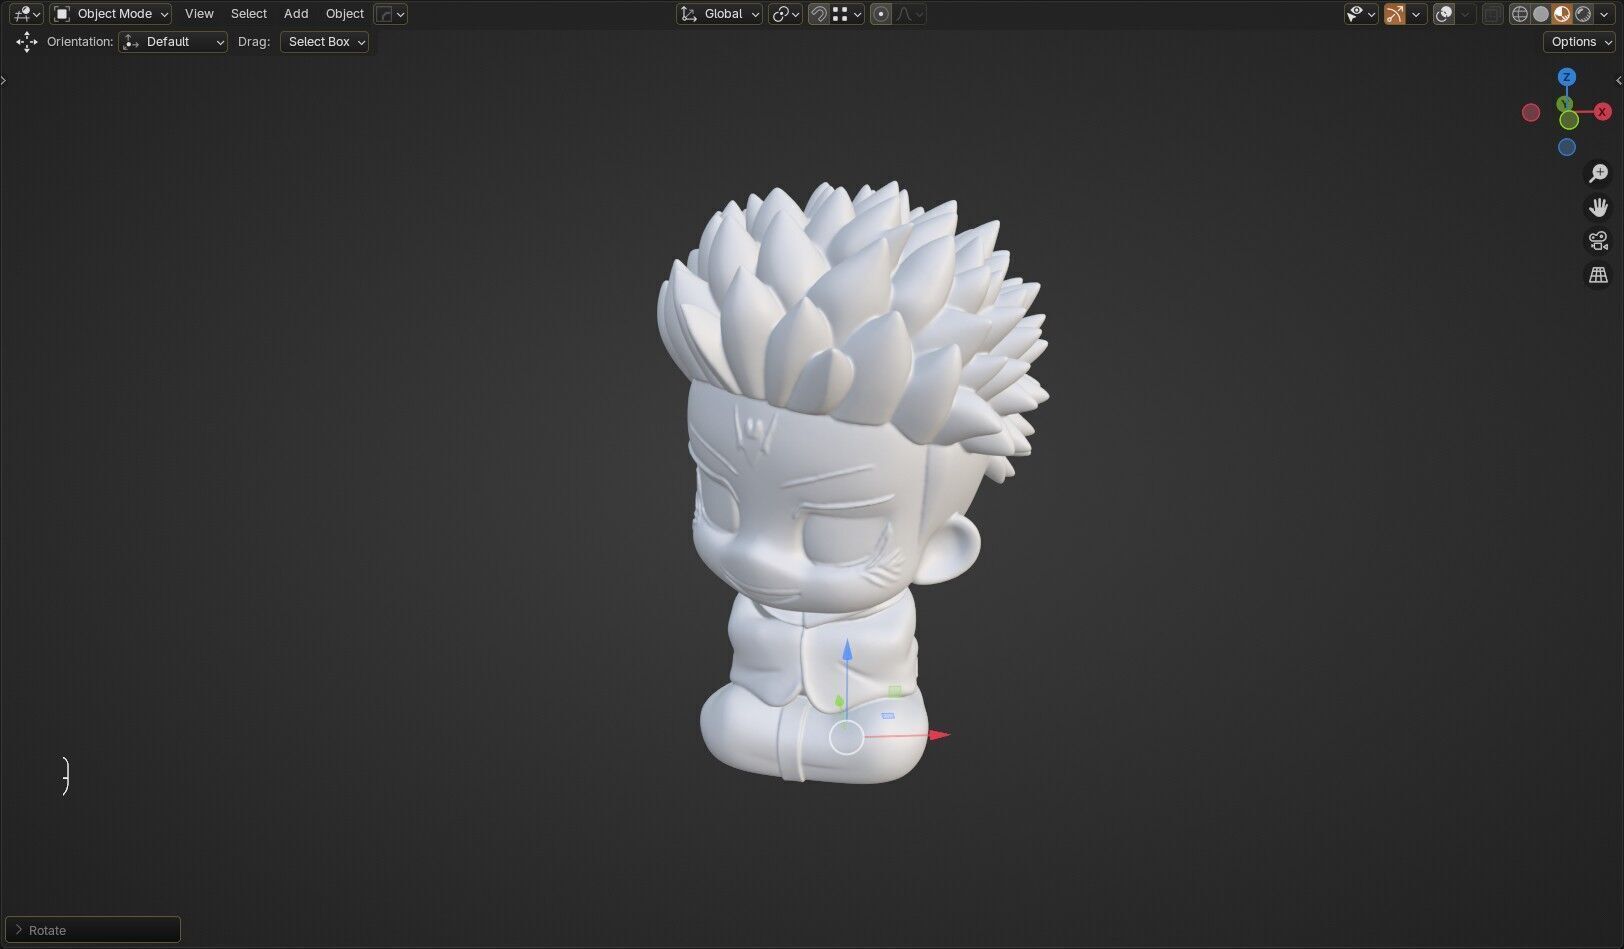Switch to solid viewport shading
1624x949 pixels.
[1541, 14]
